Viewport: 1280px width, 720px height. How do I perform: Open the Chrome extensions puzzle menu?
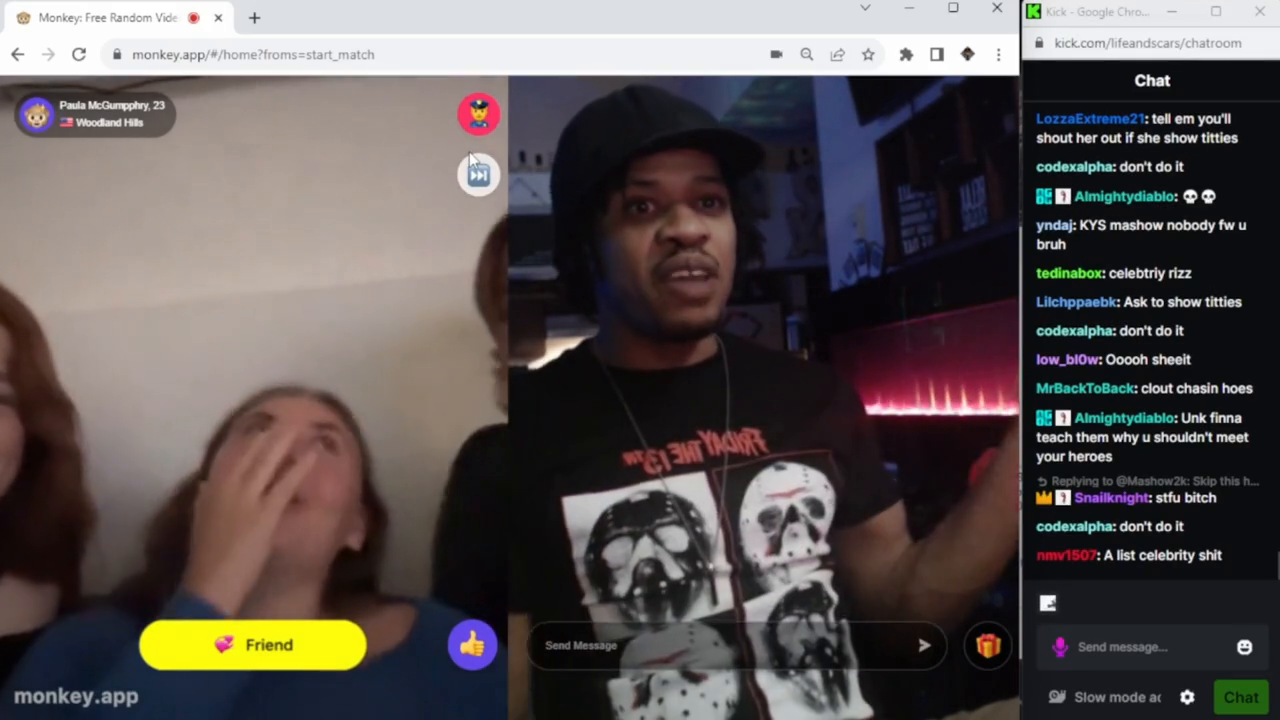906,55
